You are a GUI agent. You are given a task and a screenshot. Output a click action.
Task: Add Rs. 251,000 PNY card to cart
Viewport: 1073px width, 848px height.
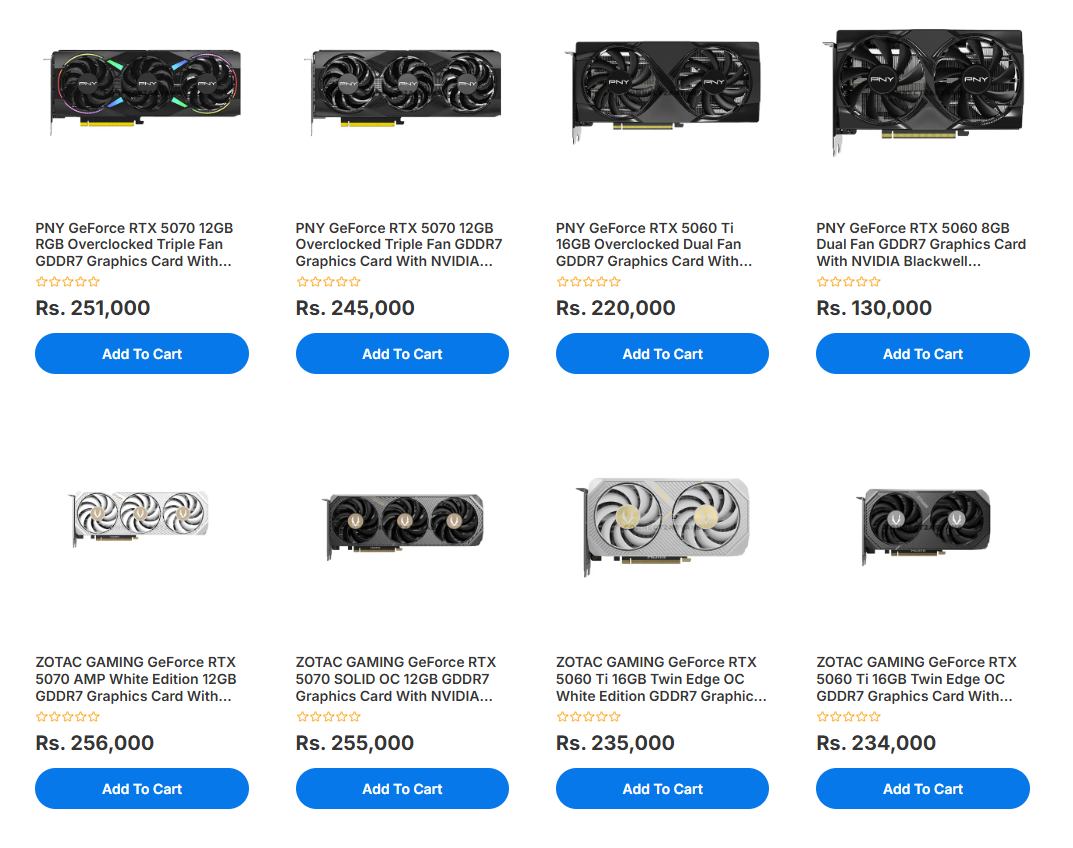pos(142,354)
